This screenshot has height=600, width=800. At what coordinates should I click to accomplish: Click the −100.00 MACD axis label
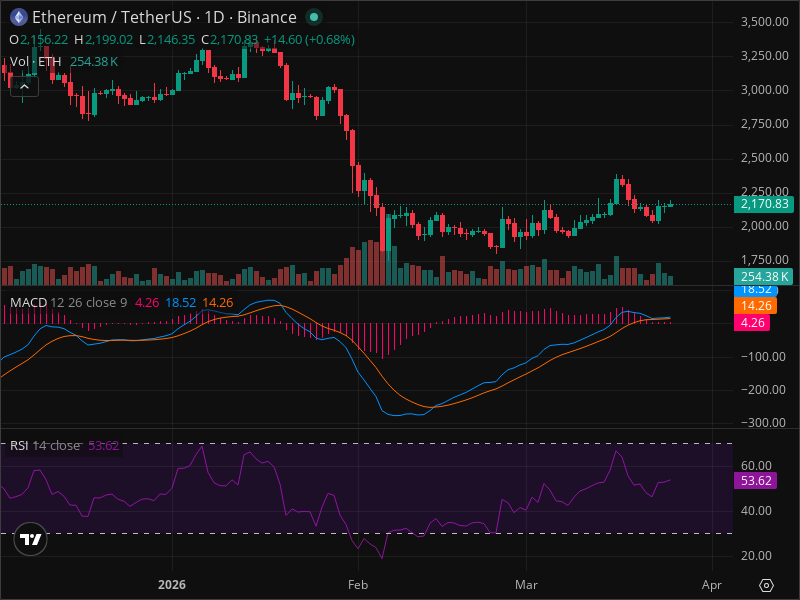tap(763, 357)
